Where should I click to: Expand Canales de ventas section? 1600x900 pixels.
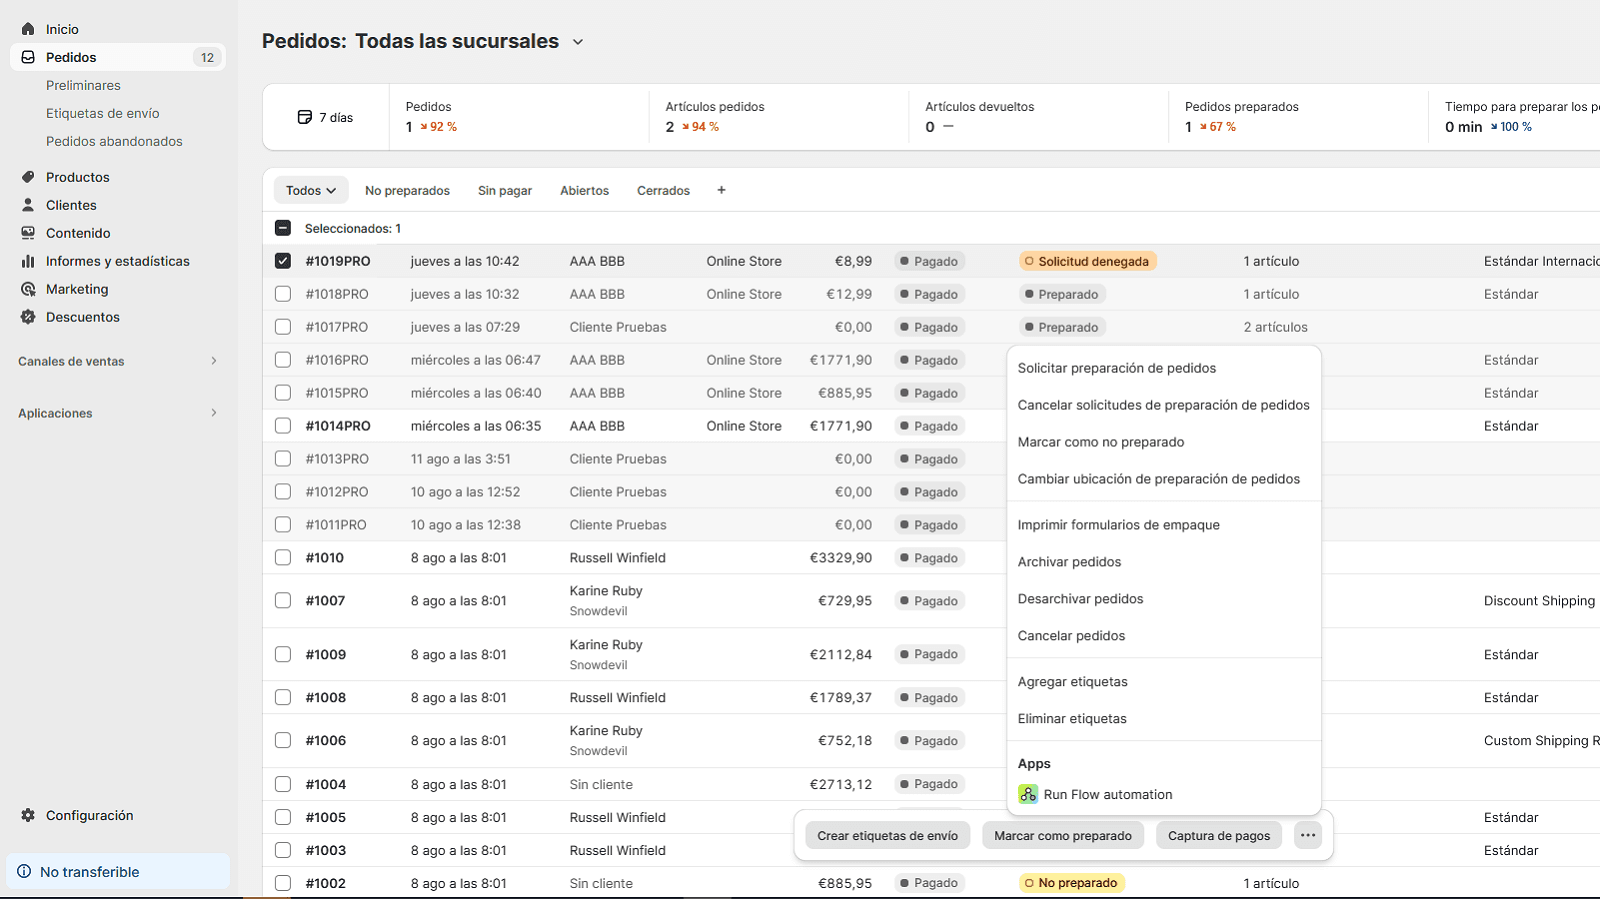(213, 361)
